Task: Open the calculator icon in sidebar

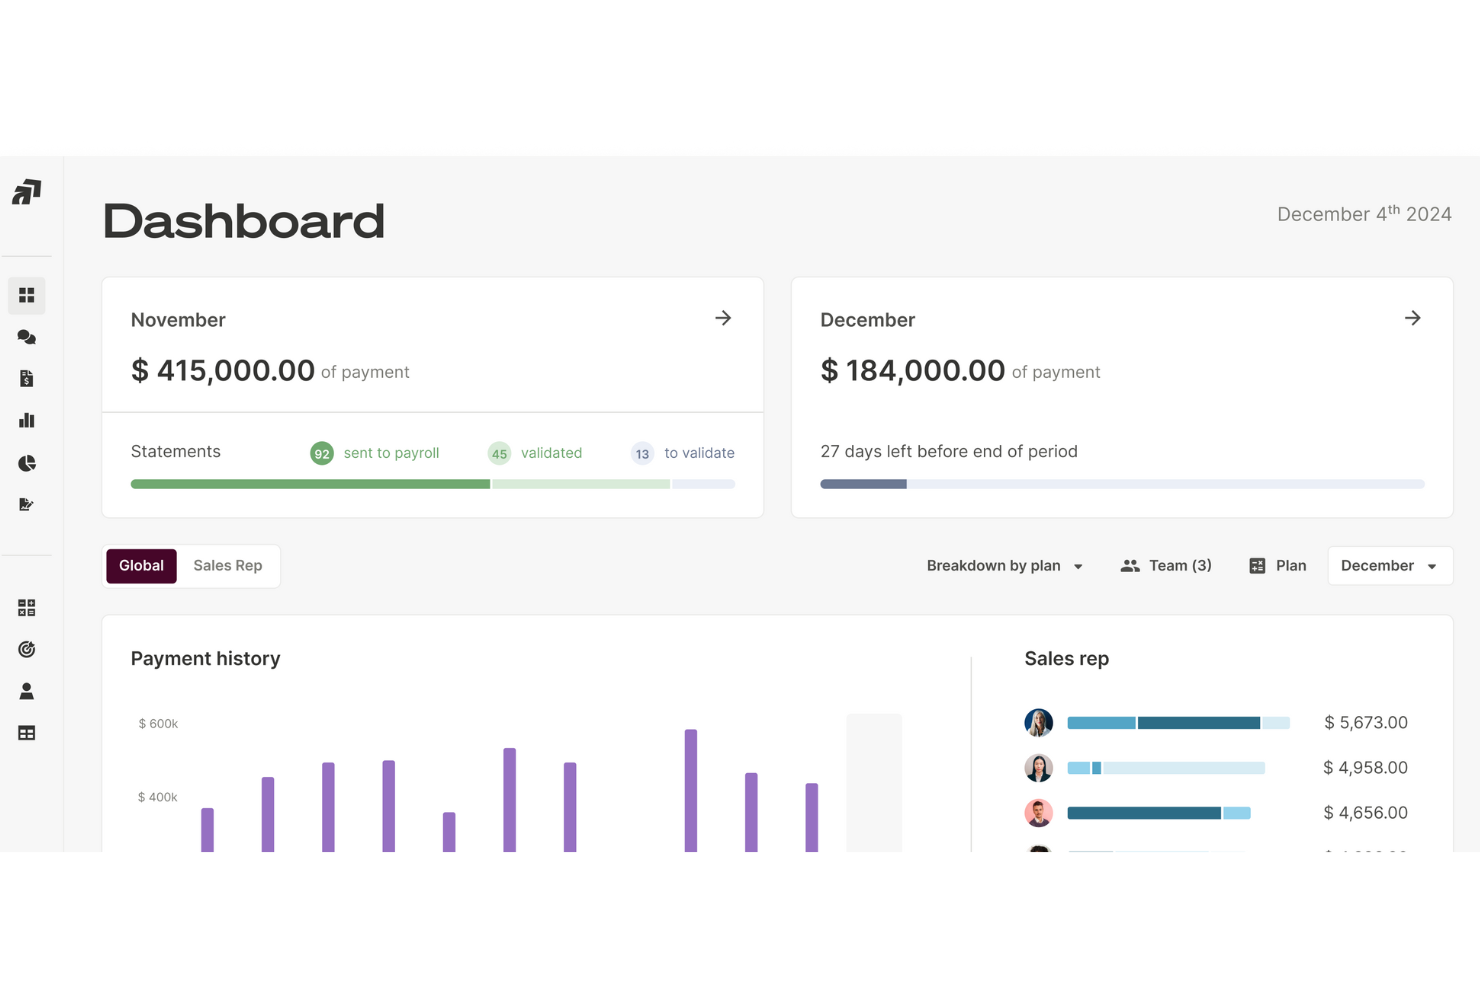Action: click(27, 608)
